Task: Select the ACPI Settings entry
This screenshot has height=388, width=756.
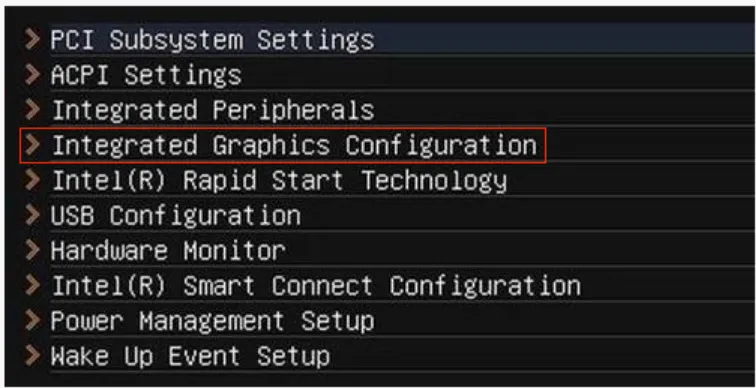Action: [x=147, y=76]
